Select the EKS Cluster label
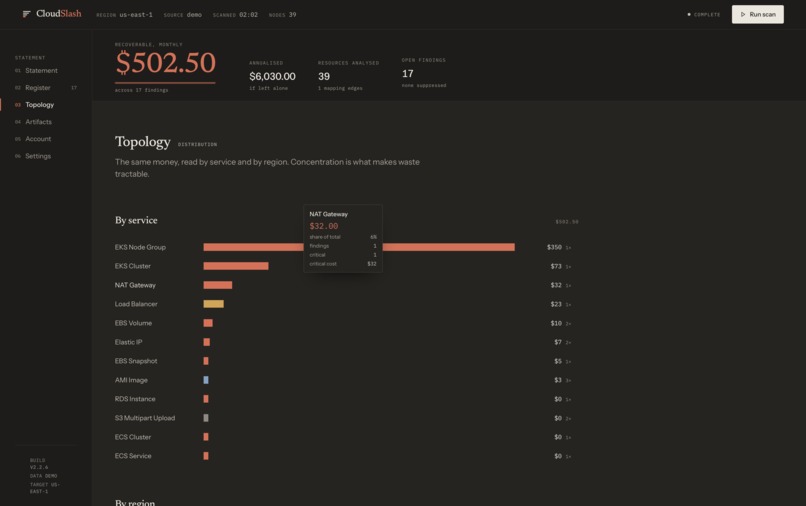 pyautogui.click(x=133, y=266)
